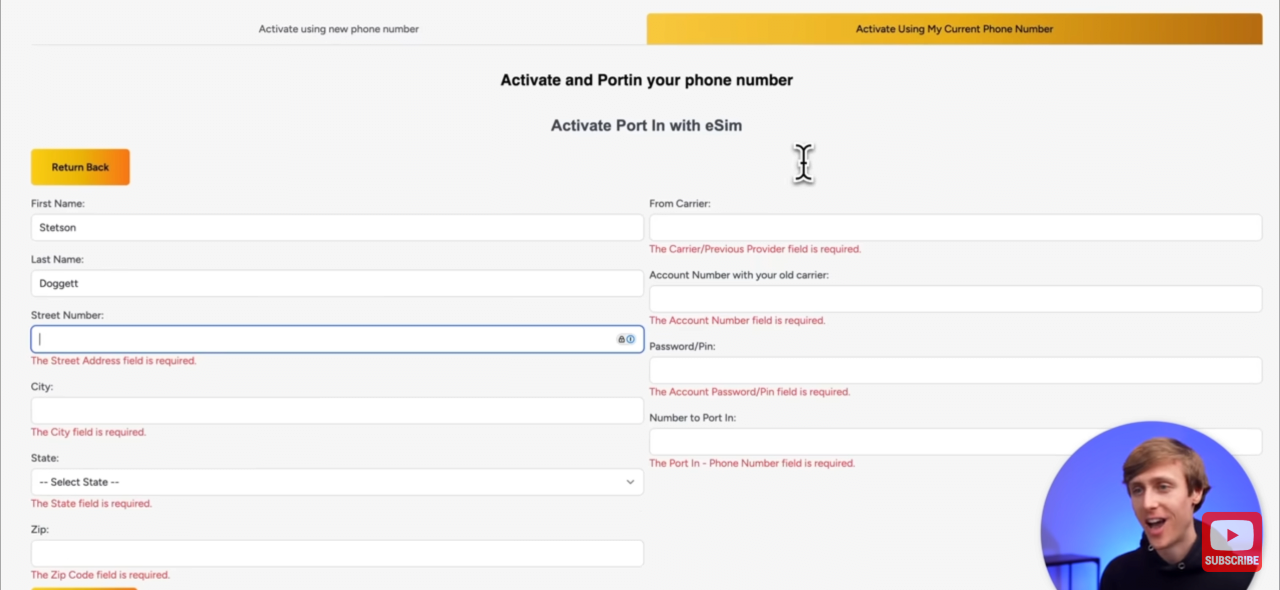The height and width of the screenshot is (590, 1280).
Task: Click the City field is required message
Action: [88, 432]
